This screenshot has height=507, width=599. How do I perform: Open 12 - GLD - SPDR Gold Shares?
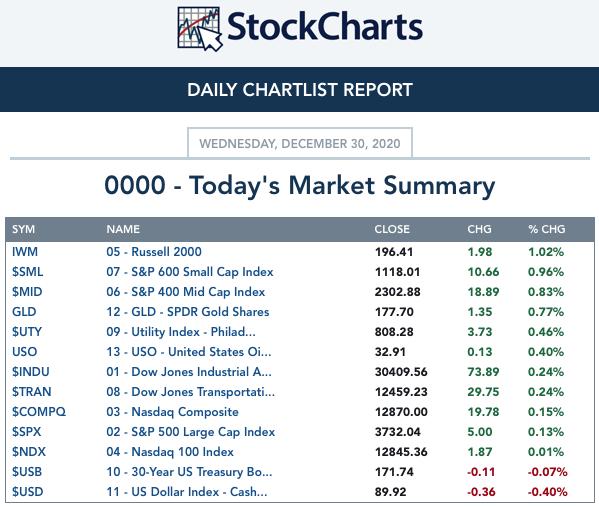[x=188, y=312]
